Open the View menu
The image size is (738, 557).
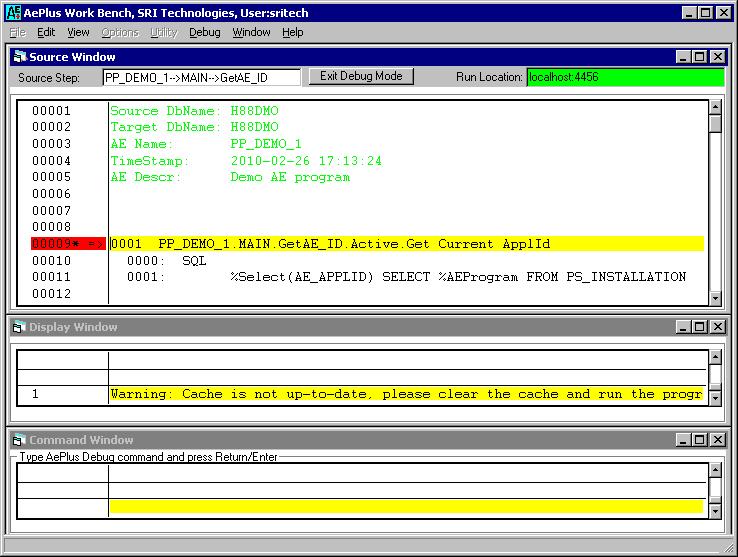[78, 32]
